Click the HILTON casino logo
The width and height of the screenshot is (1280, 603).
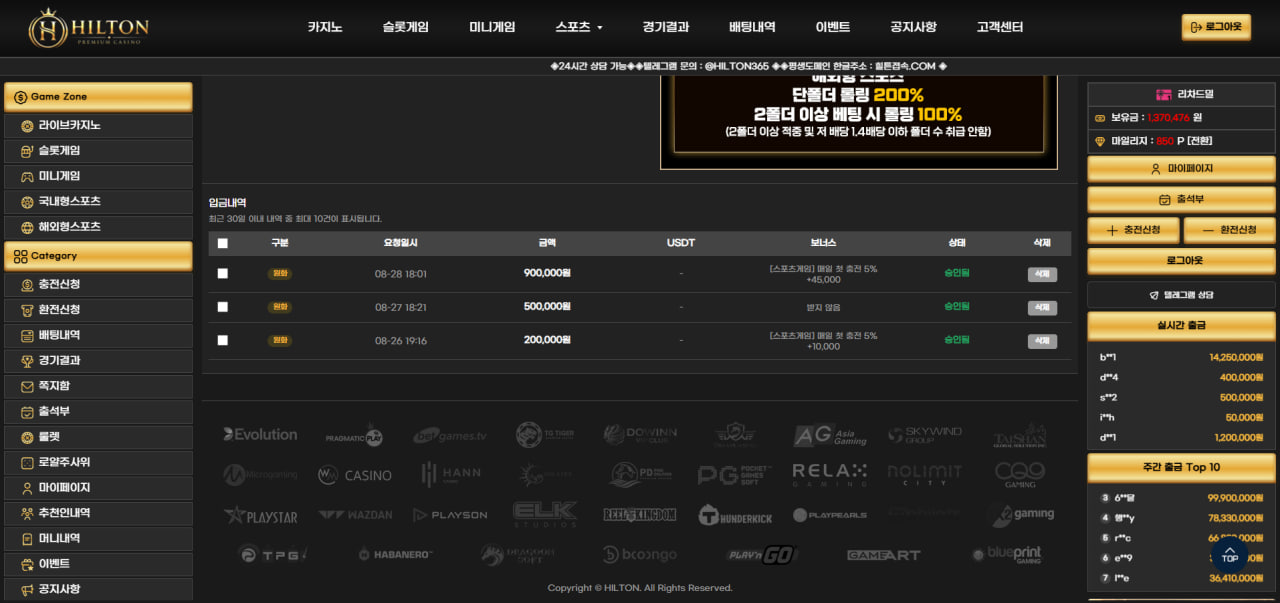pos(89,28)
